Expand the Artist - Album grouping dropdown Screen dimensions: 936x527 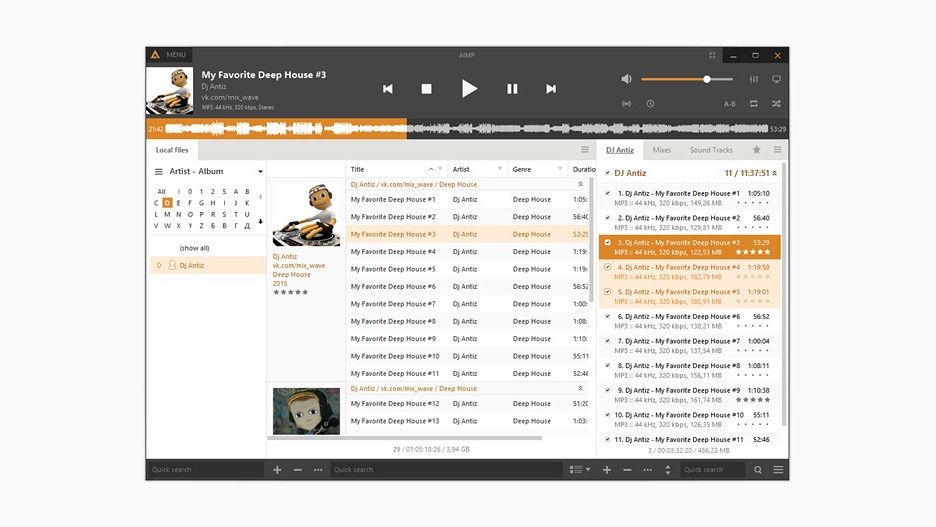coord(260,172)
